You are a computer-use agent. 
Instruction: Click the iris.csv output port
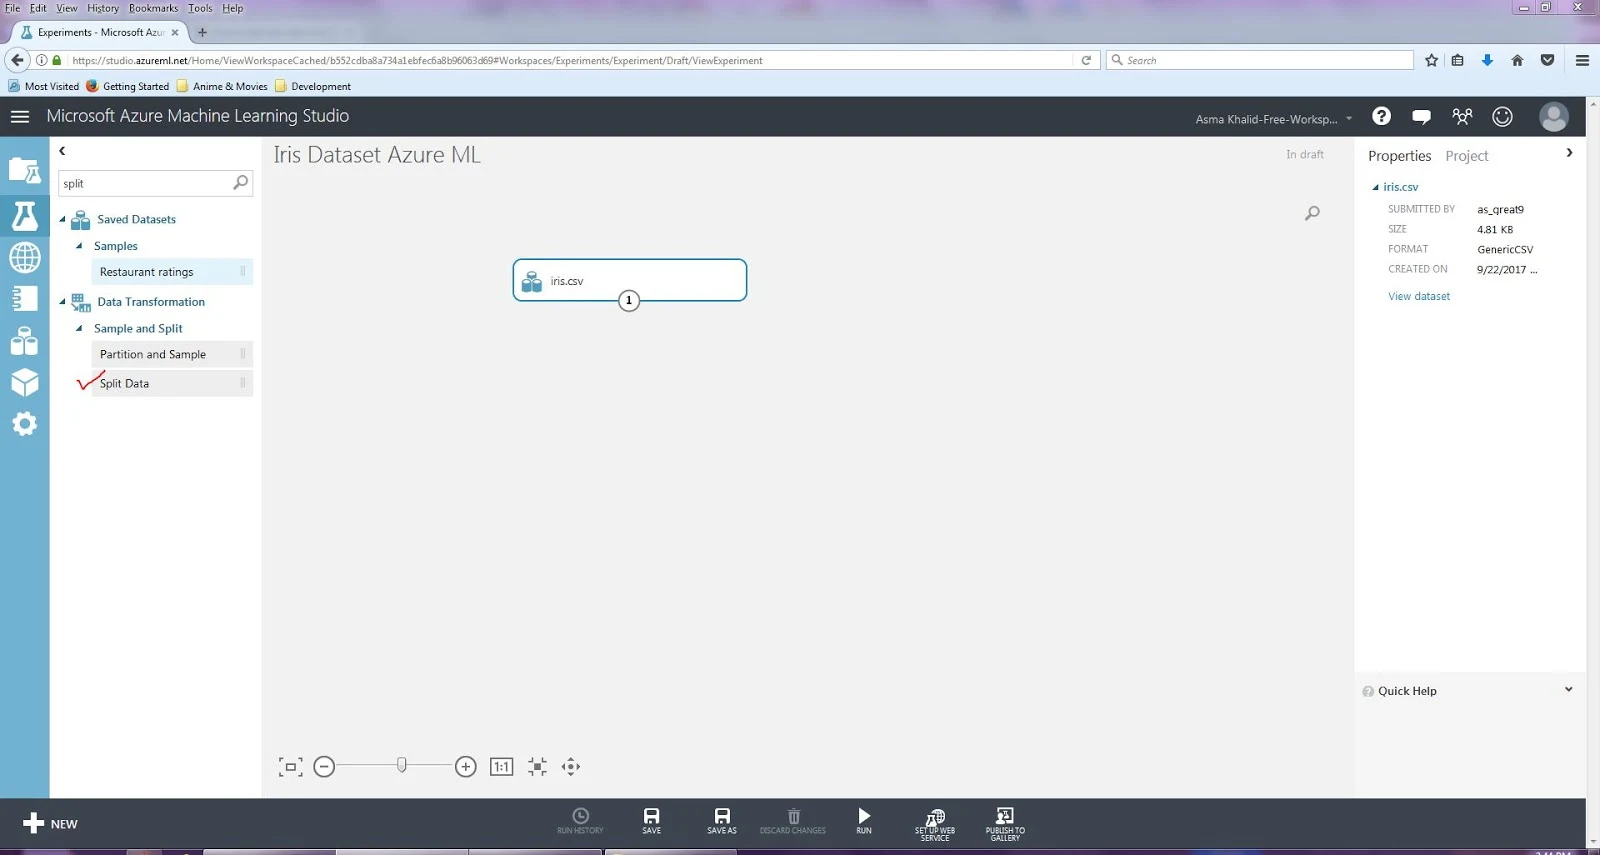[629, 300]
